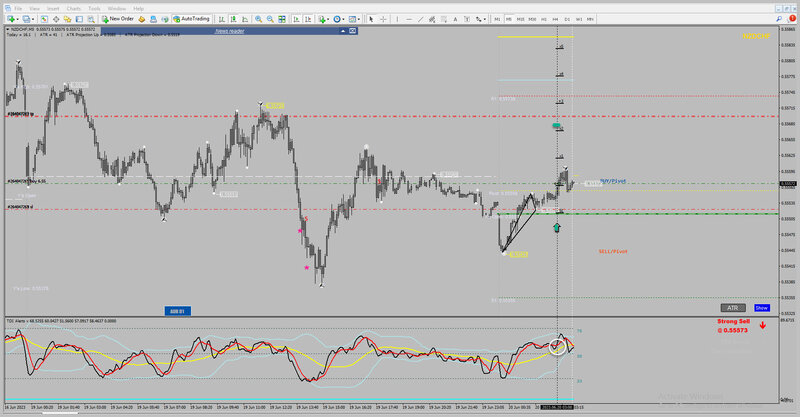Viewport: 800px width, 417px height.
Task: Switch chart to line chart type
Action: tap(245, 19)
